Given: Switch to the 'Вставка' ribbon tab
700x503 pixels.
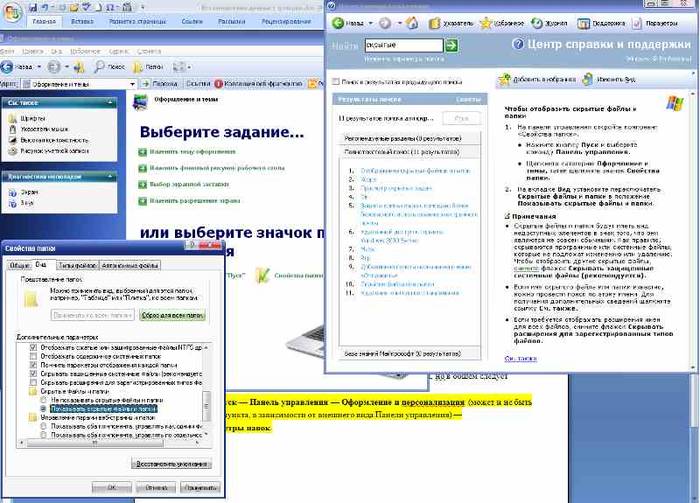Looking at the screenshot, I should pyautogui.click(x=83, y=19).
